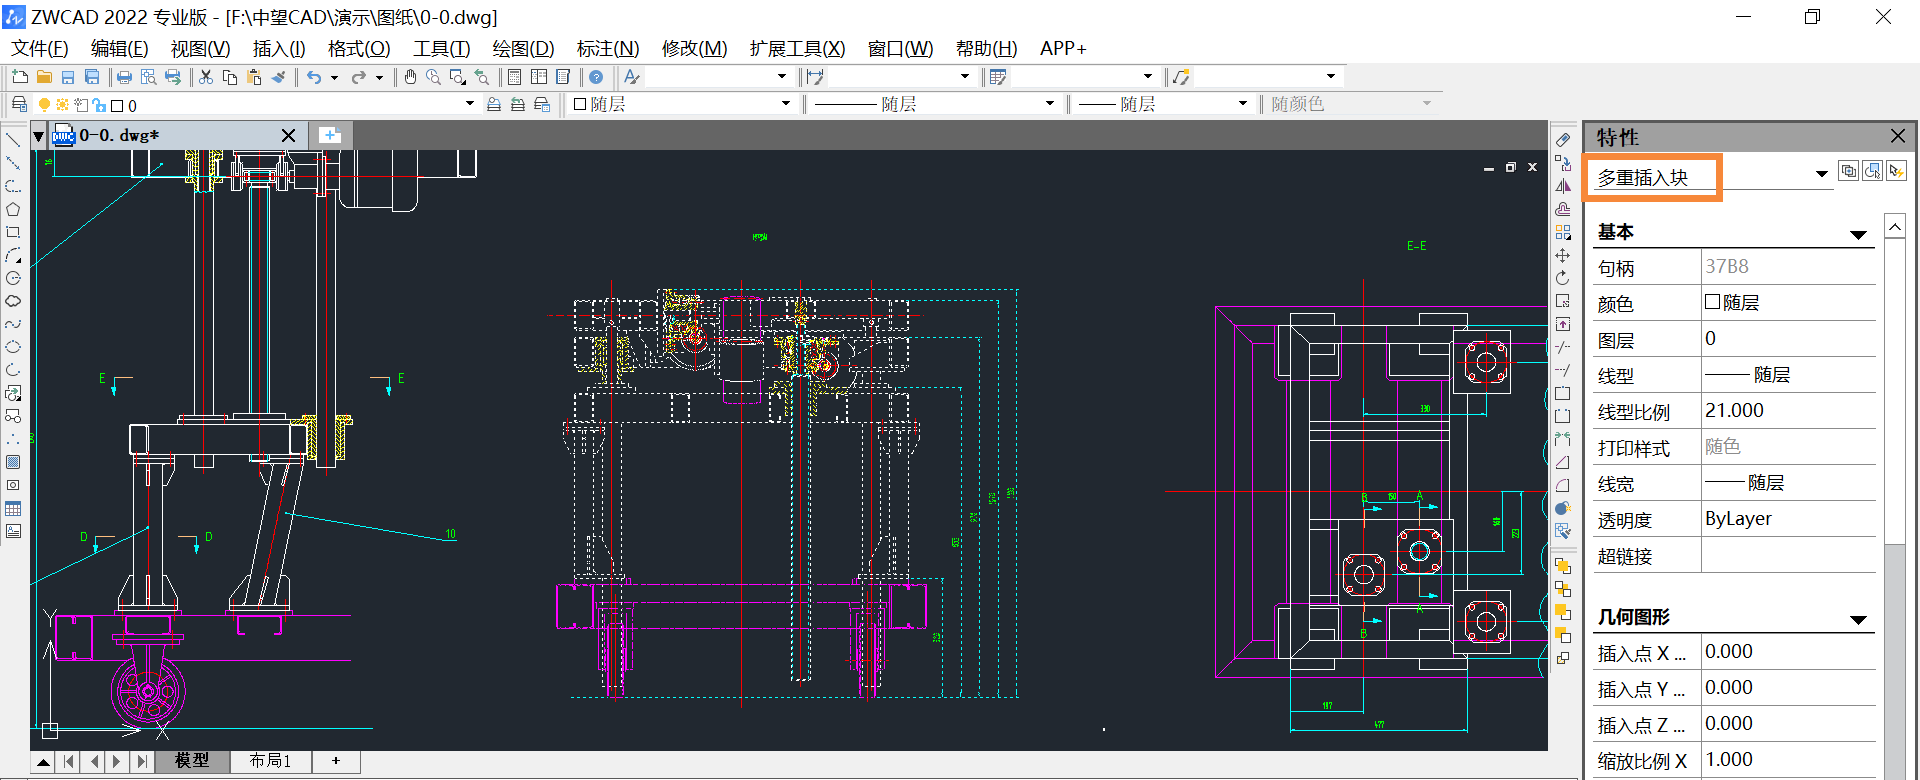Collapse the 基本 properties section
1920x780 pixels.
[1859, 235]
